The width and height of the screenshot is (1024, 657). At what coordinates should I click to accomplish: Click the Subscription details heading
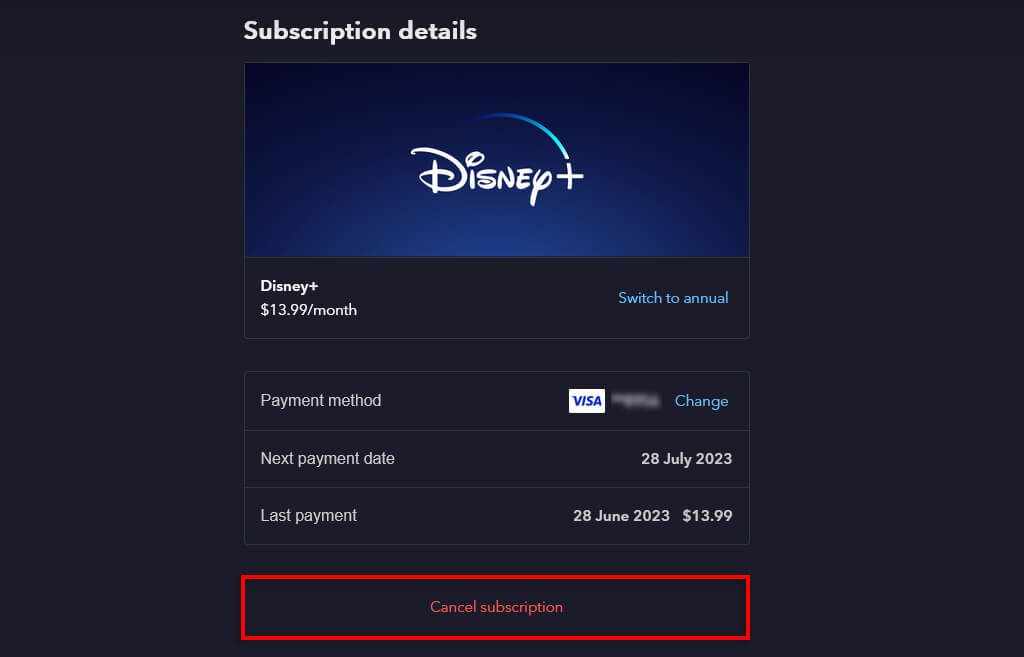point(360,31)
